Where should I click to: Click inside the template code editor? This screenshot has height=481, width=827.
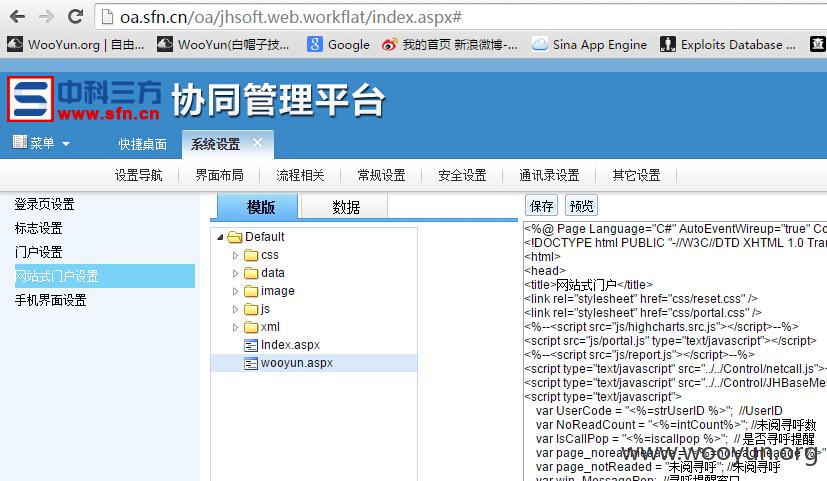675,351
